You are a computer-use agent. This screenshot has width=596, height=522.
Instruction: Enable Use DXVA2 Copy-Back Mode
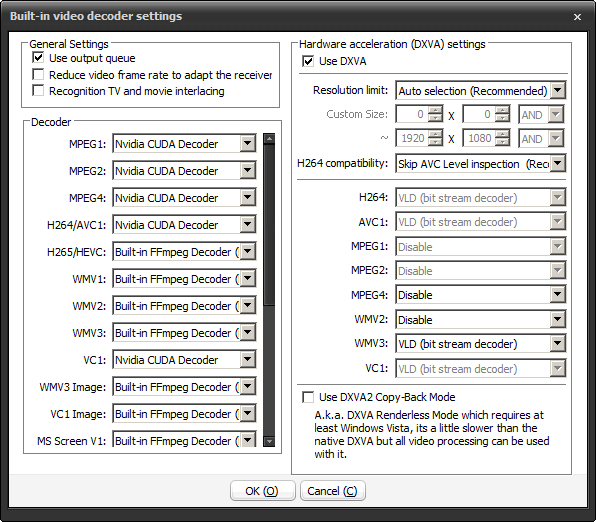pos(308,397)
